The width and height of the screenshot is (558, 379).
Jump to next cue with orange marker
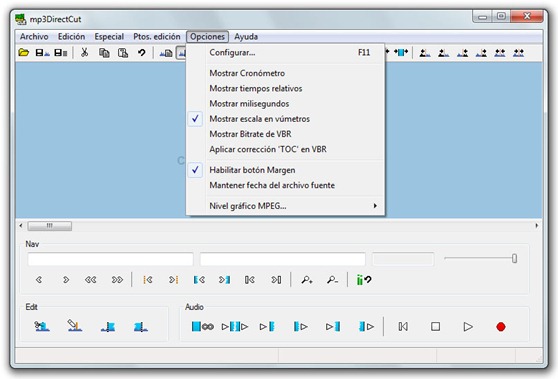pyautogui.click(x=174, y=280)
